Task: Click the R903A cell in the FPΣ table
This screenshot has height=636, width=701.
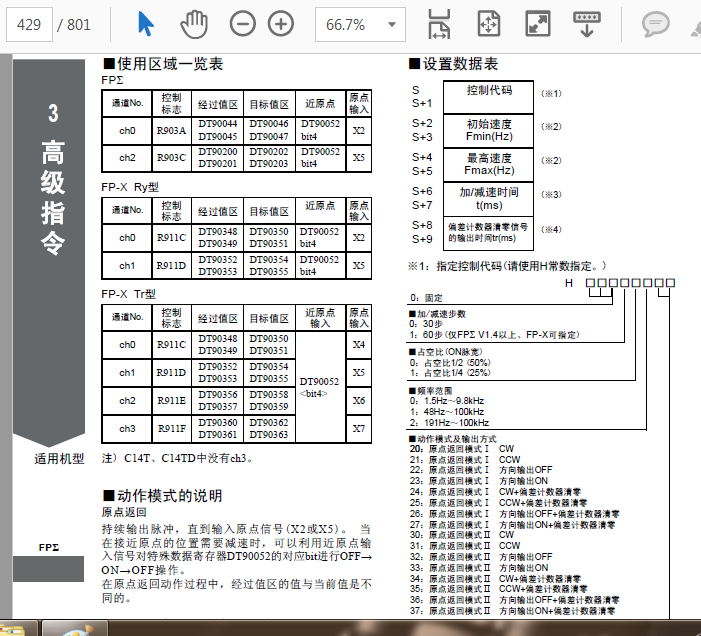Action: click(x=171, y=130)
